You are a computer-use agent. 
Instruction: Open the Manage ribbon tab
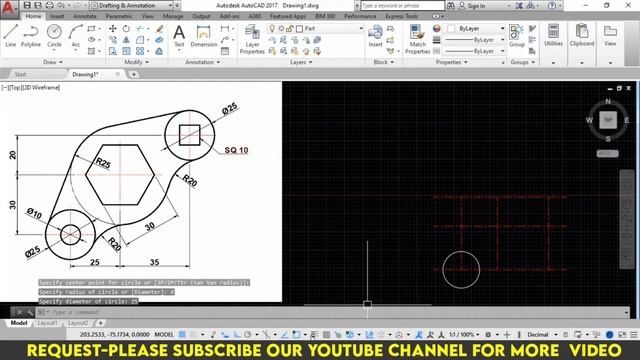(173, 16)
